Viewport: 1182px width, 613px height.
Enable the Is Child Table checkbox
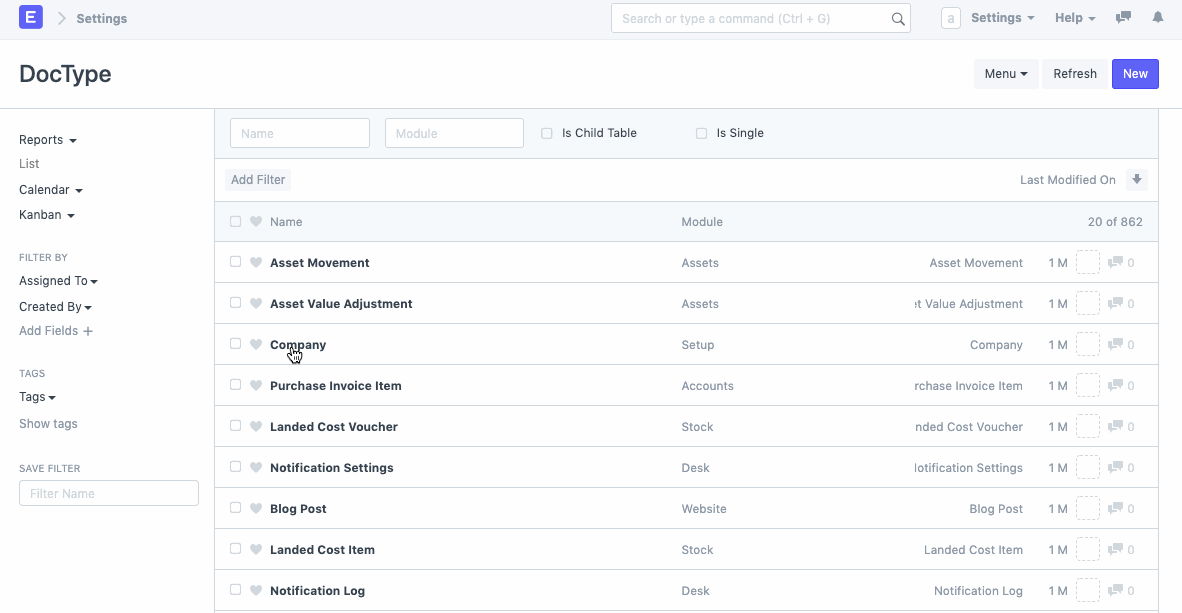click(547, 132)
